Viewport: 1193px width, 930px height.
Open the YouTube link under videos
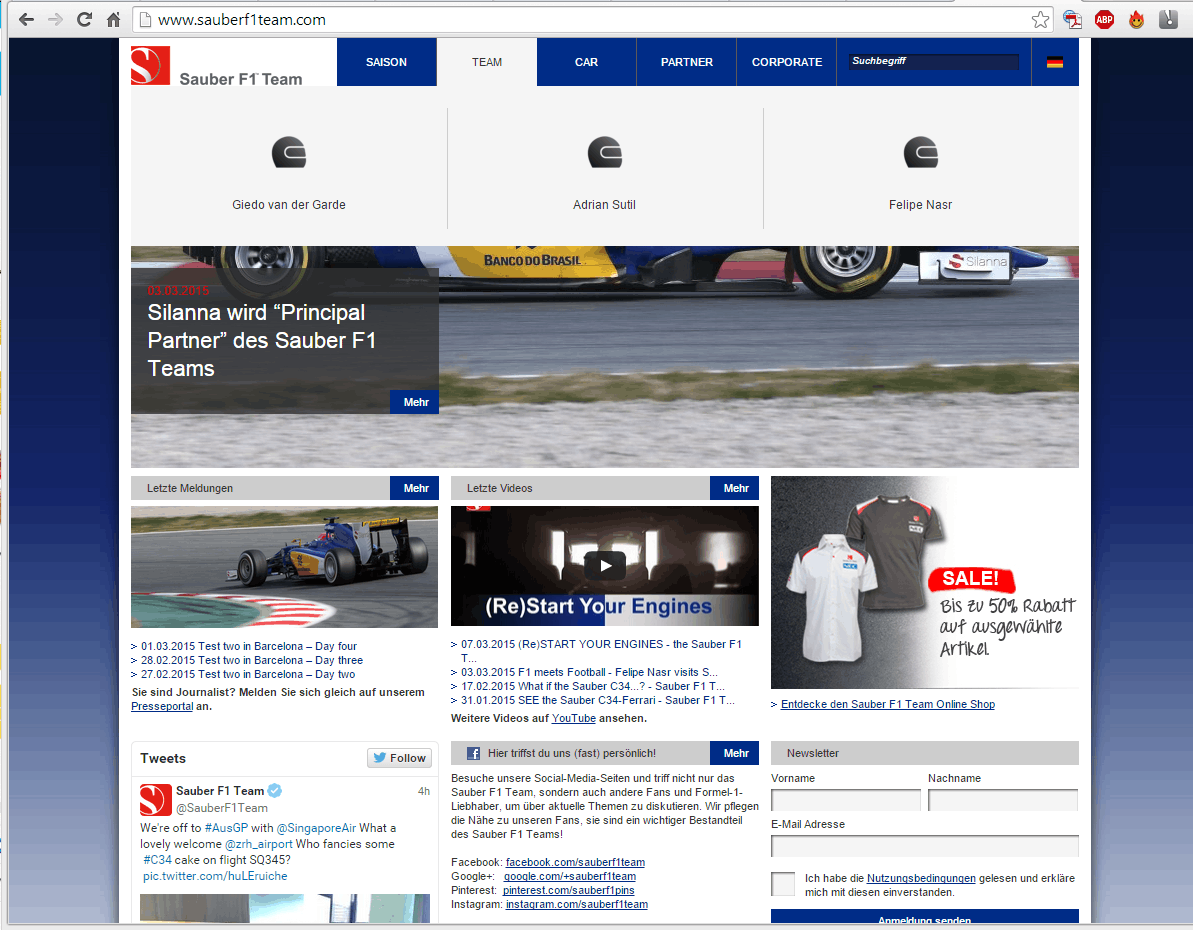click(x=574, y=718)
